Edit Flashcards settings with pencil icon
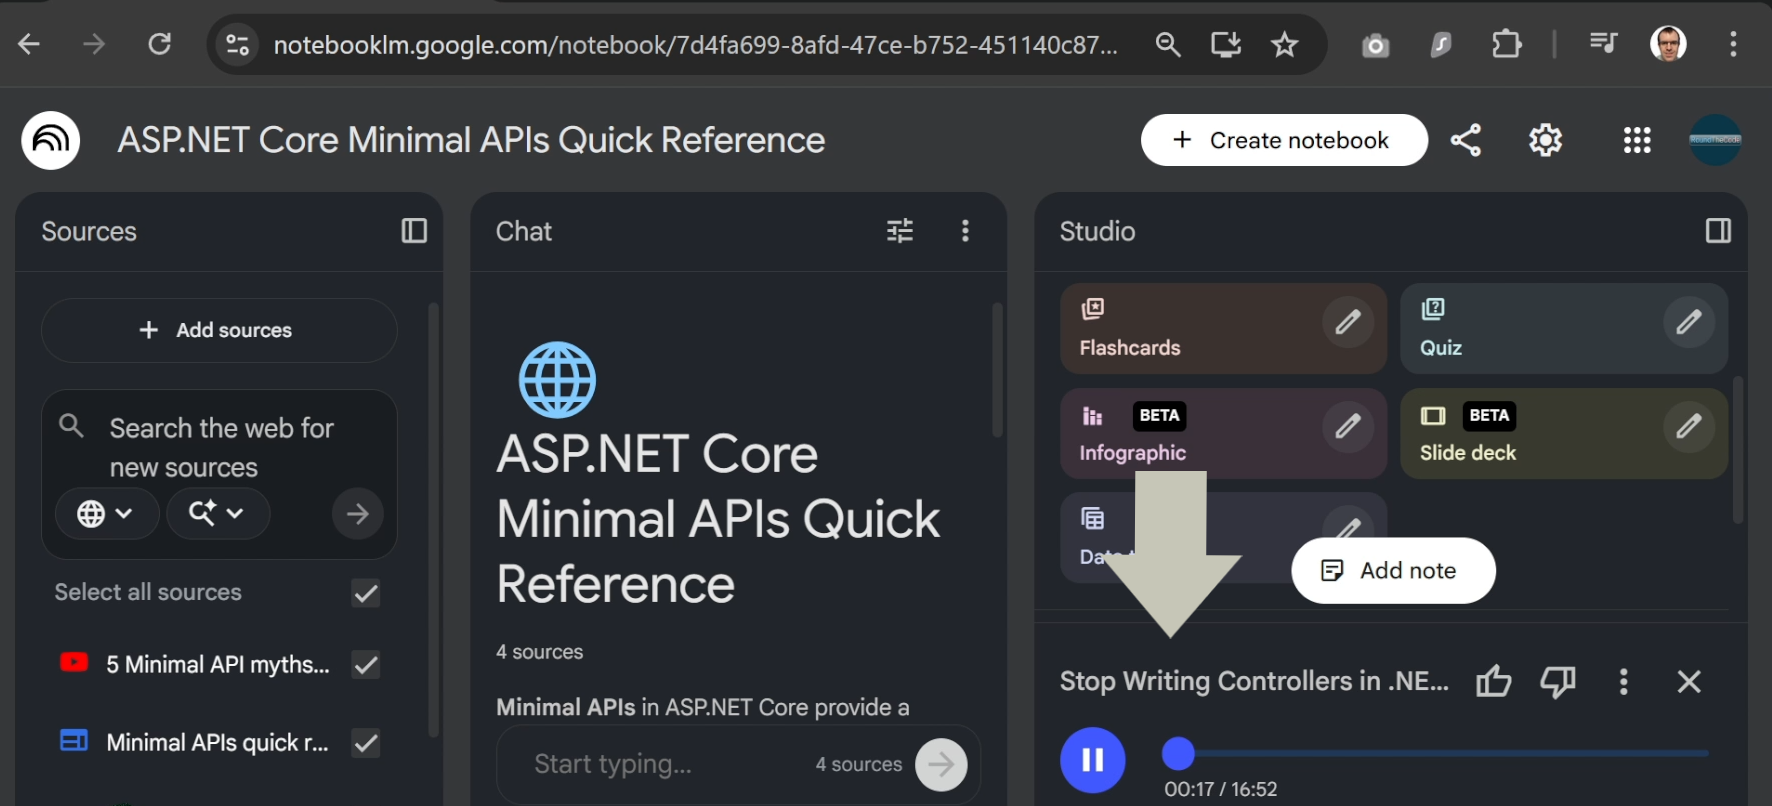The height and width of the screenshot is (806, 1772). (1348, 322)
